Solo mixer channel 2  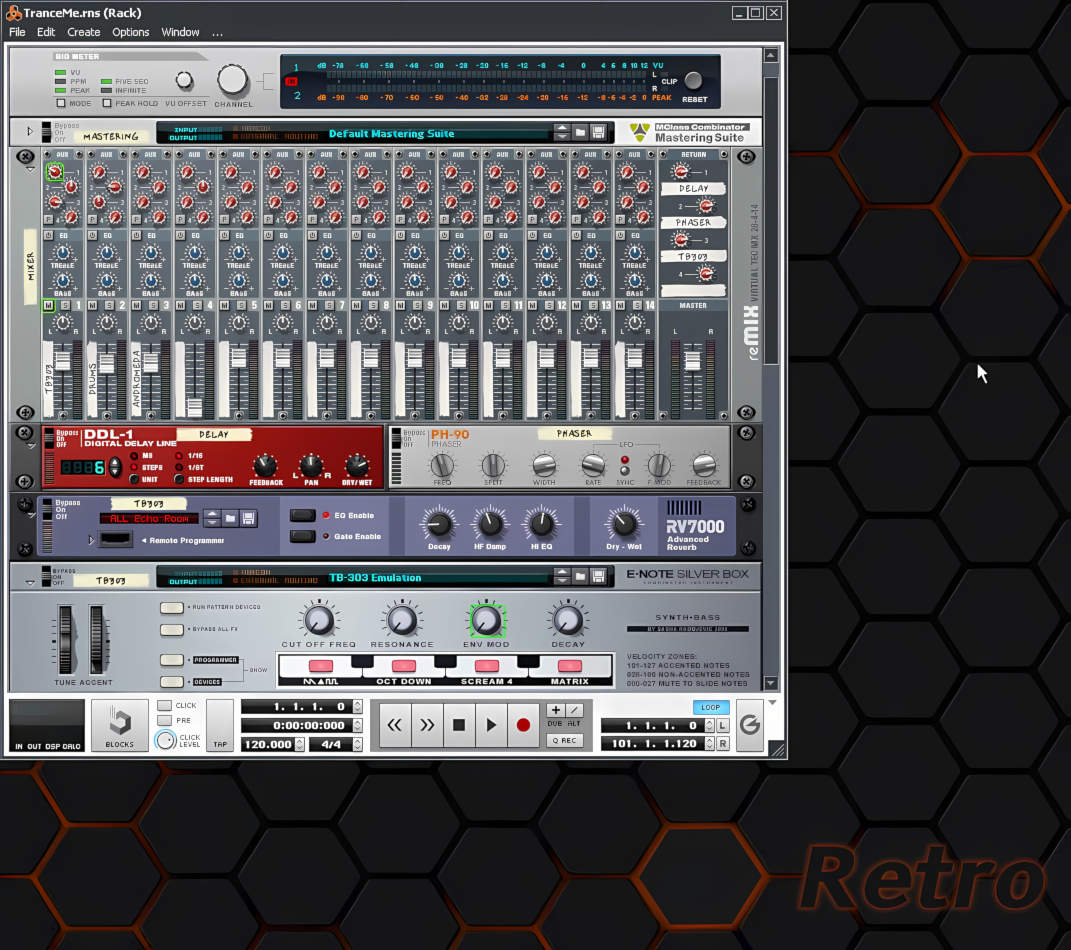pyautogui.click(x=109, y=305)
